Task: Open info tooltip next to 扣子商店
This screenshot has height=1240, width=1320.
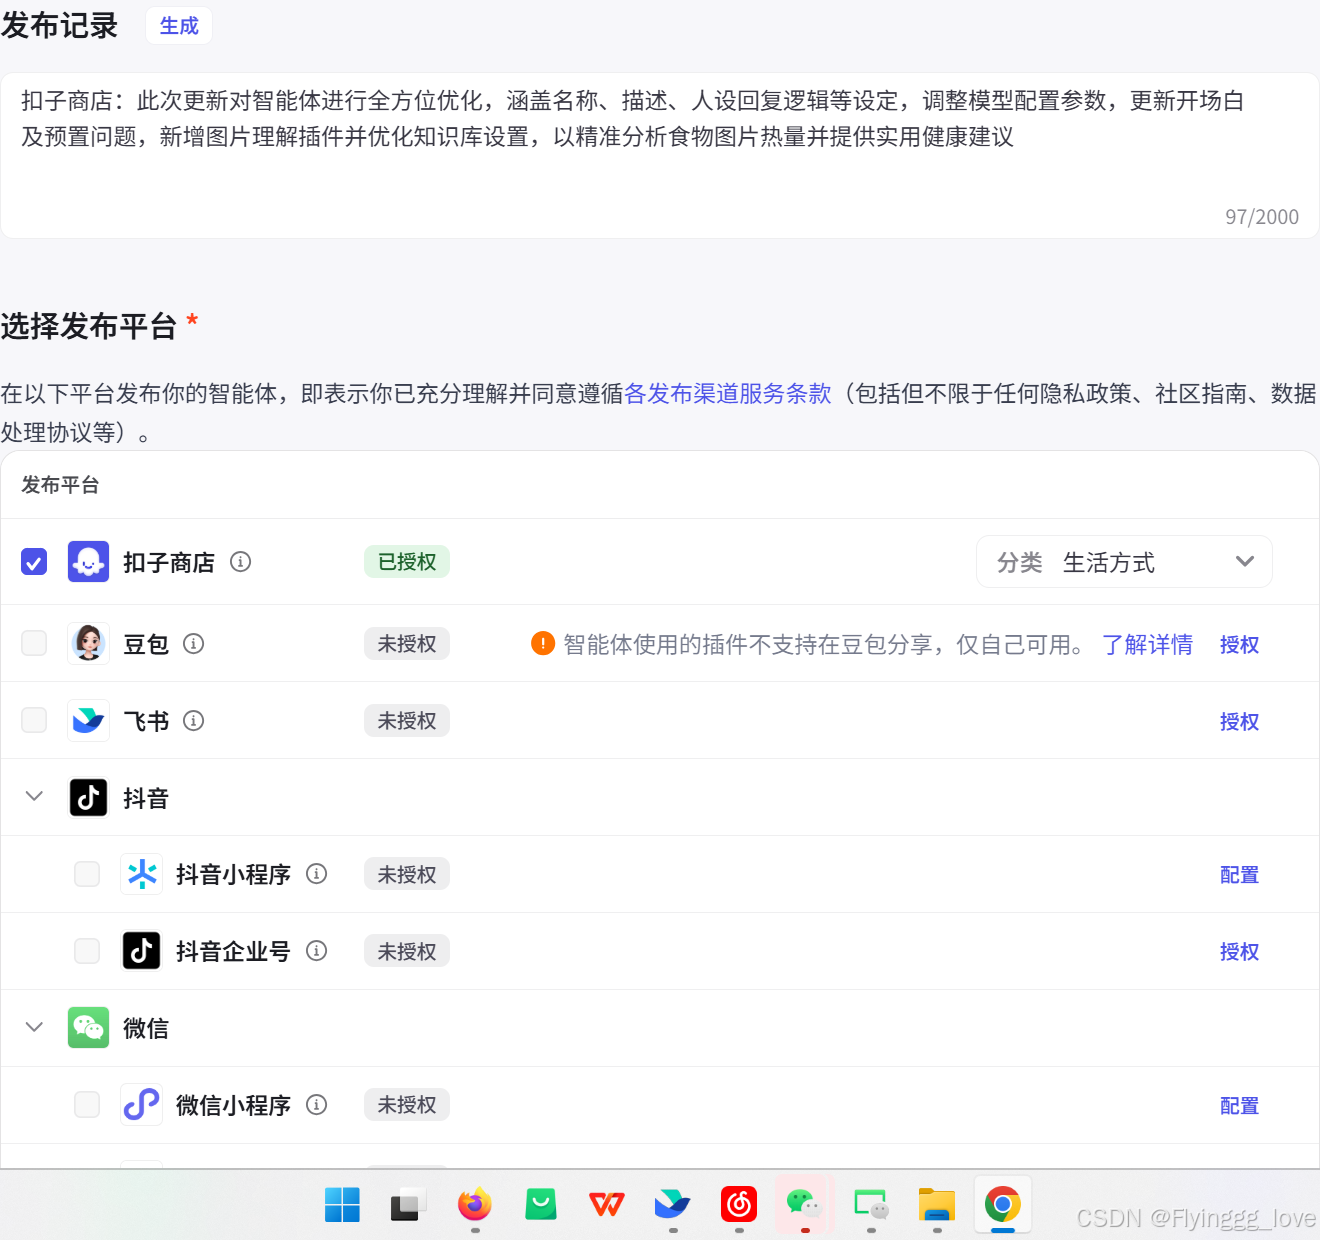Action: point(241,562)
